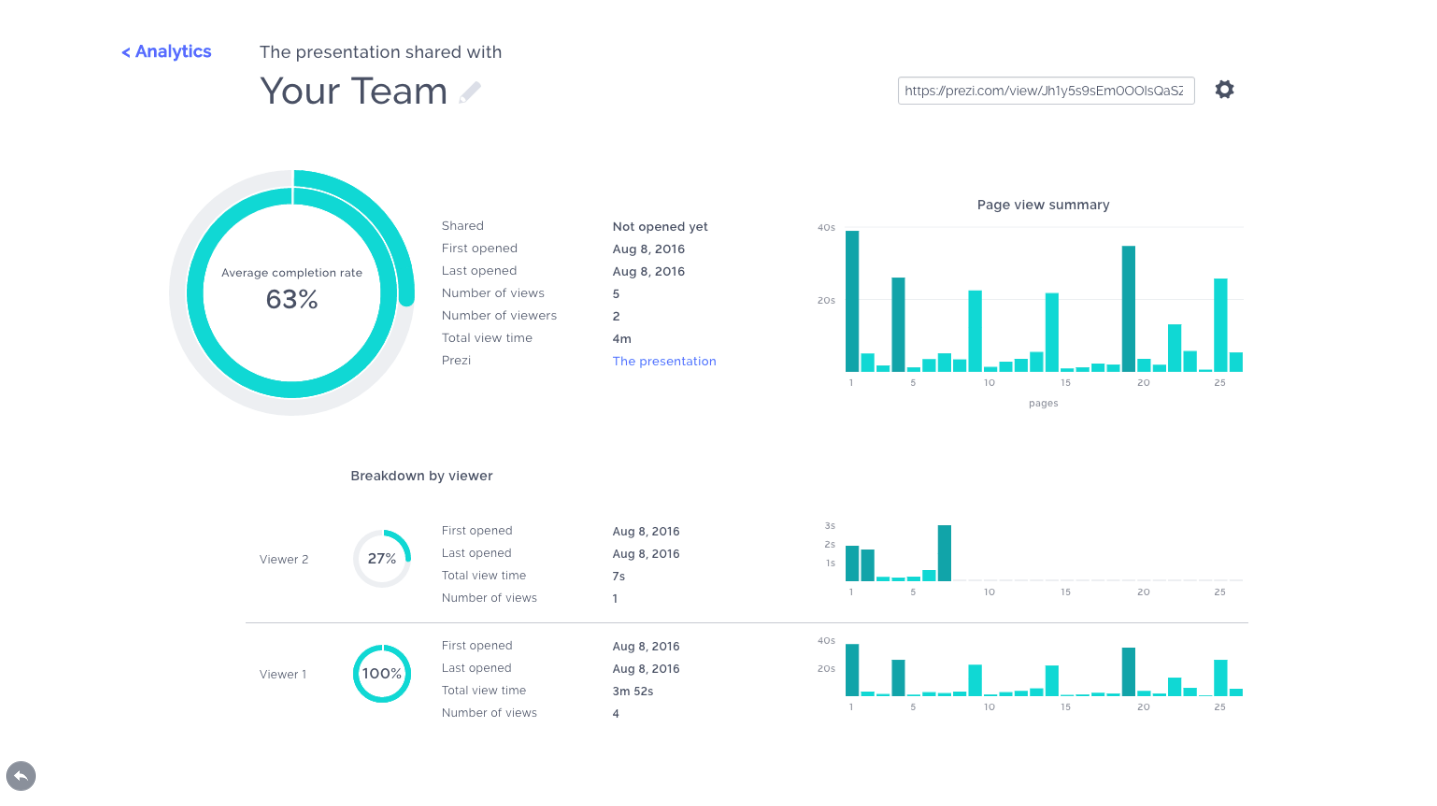Click Viewer 1's 100% completion ring

tap(382, 674)
